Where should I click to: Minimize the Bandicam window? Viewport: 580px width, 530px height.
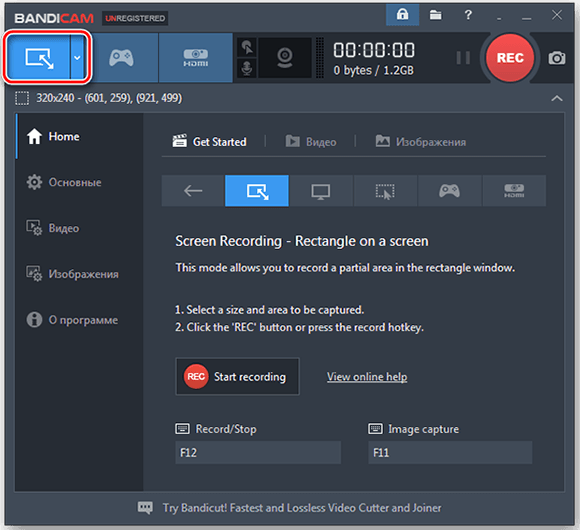(526, 17)
